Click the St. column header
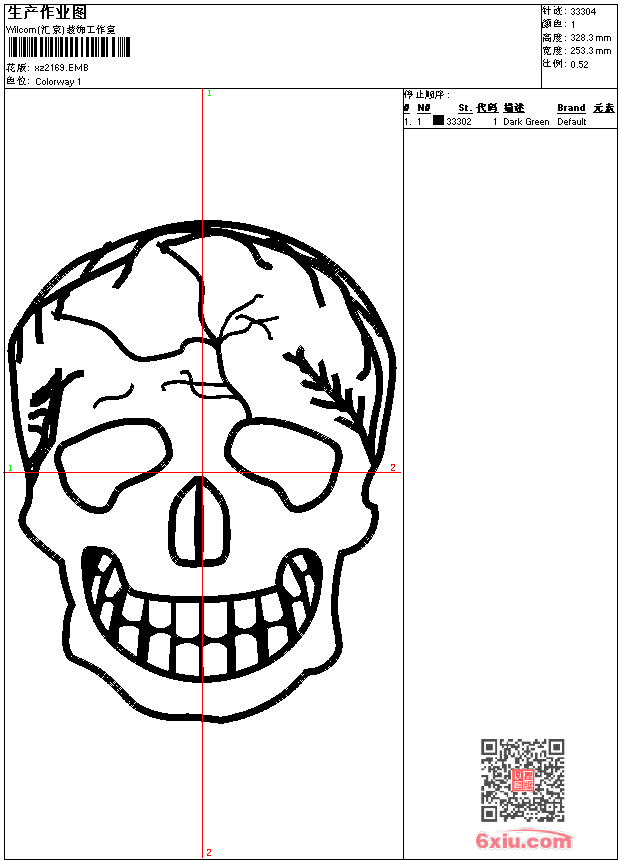Viewport: 620px width, 860px height. tap(464, 108)
